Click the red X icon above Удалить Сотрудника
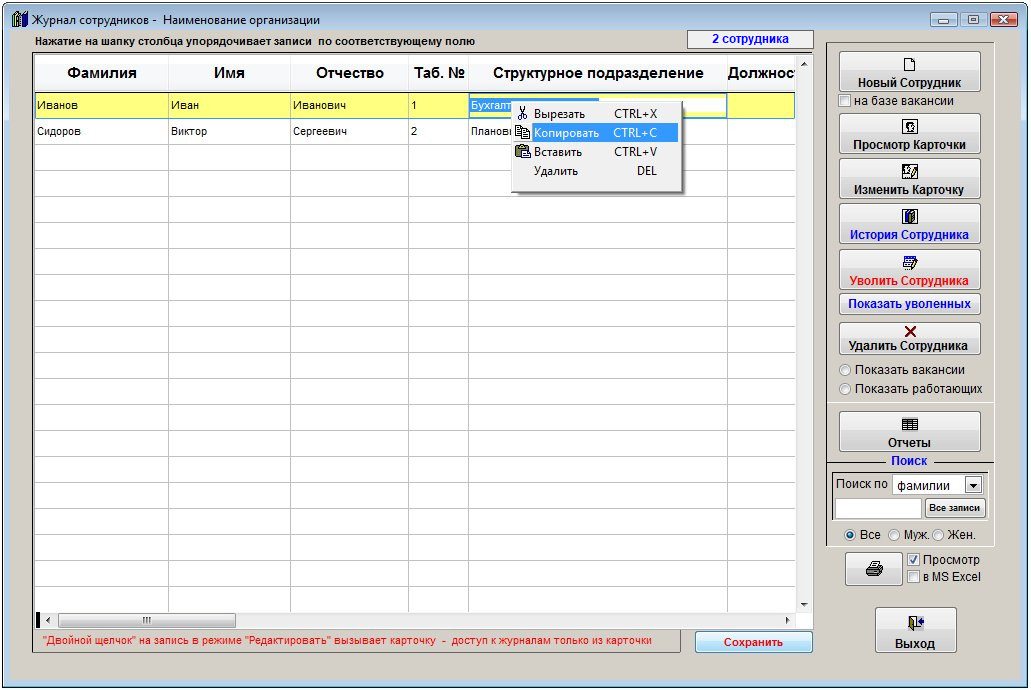 (x=910, y=332)
